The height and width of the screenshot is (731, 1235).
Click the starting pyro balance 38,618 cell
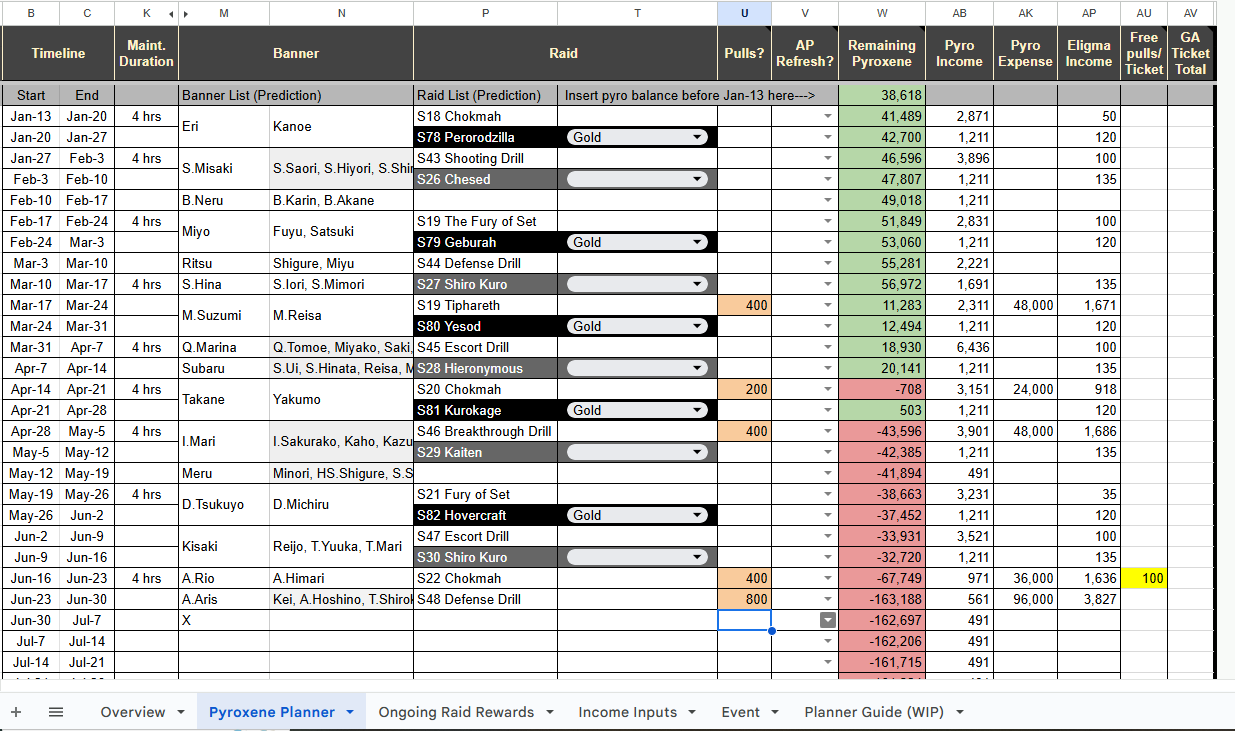coord(882,95)
